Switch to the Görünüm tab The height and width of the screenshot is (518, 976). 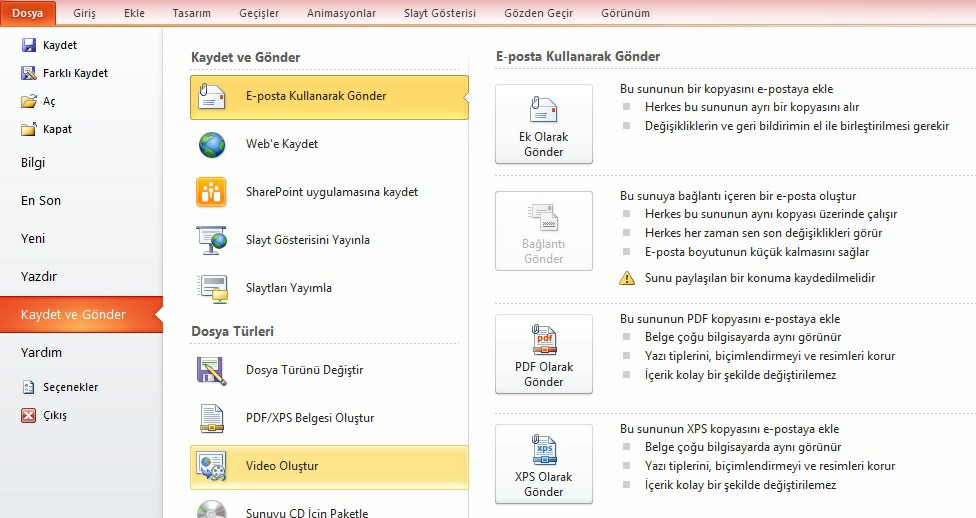[x=626, y=13]
